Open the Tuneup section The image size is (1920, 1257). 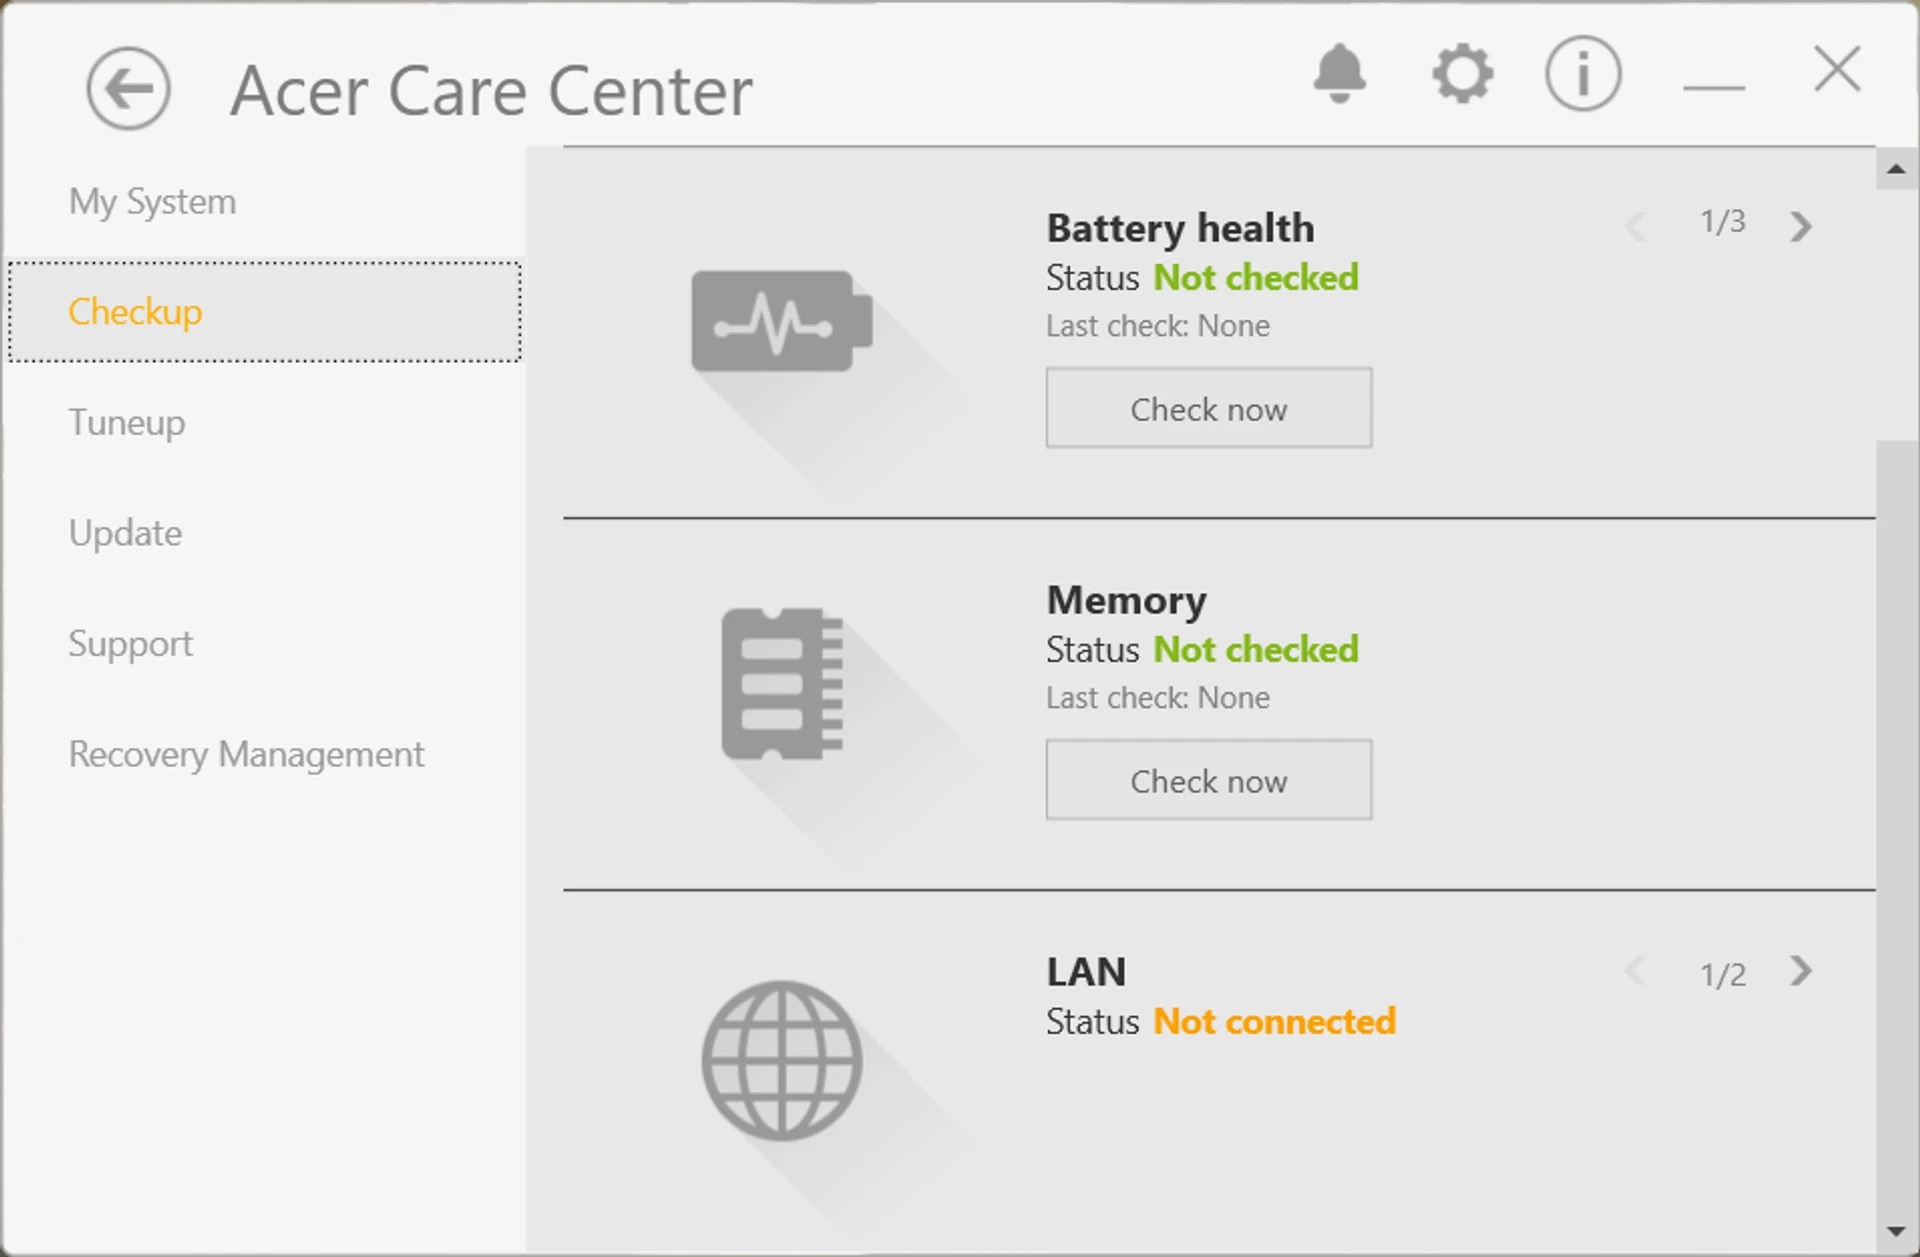pos(127,423)
